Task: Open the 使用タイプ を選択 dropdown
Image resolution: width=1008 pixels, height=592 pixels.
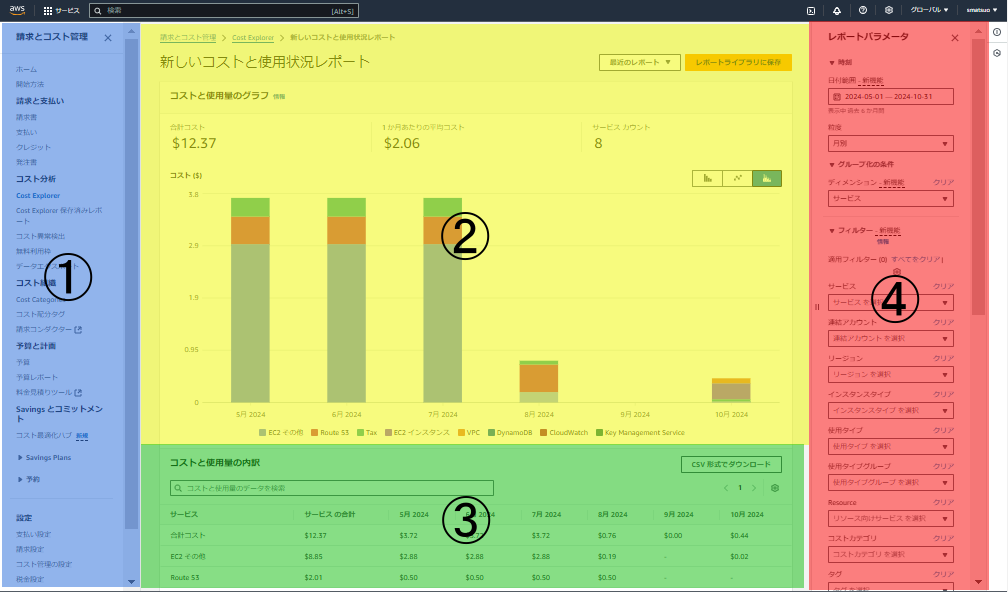Action: coord(890,446)
